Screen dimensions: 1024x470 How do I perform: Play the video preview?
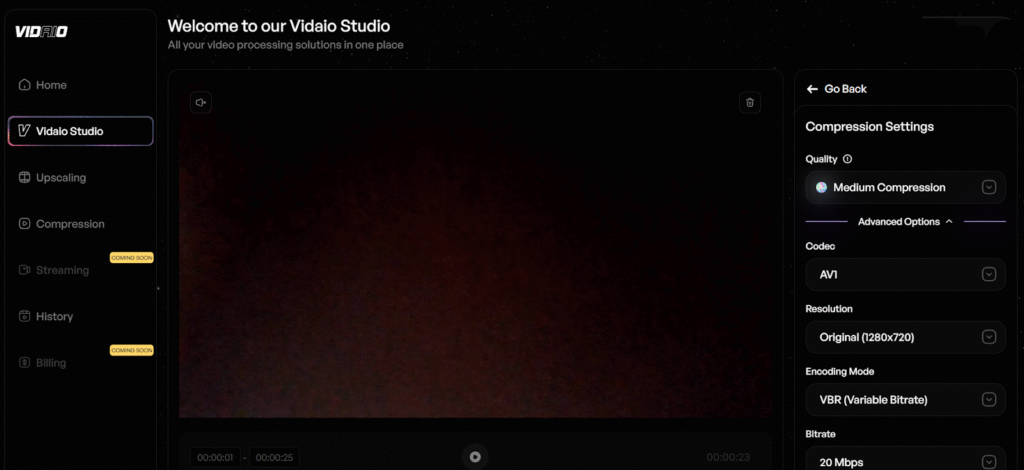475,457
